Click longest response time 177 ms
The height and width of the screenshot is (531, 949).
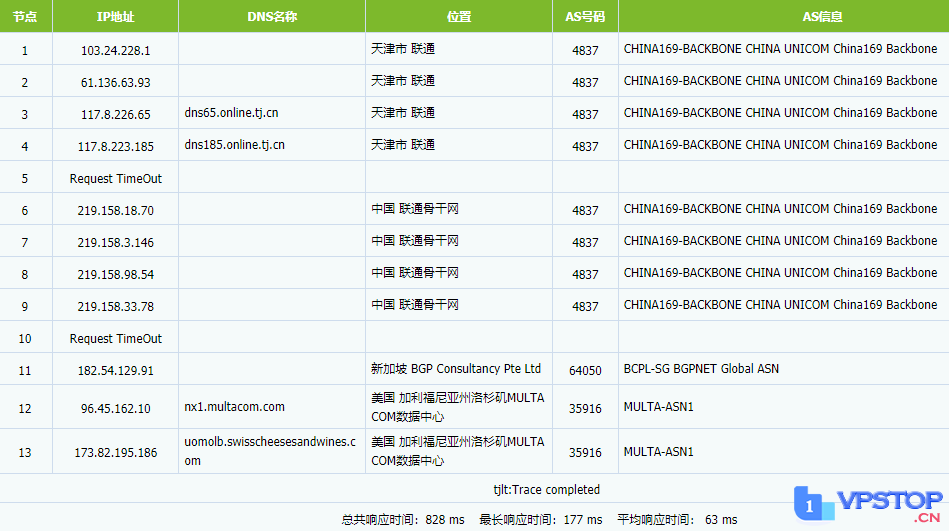540,519
